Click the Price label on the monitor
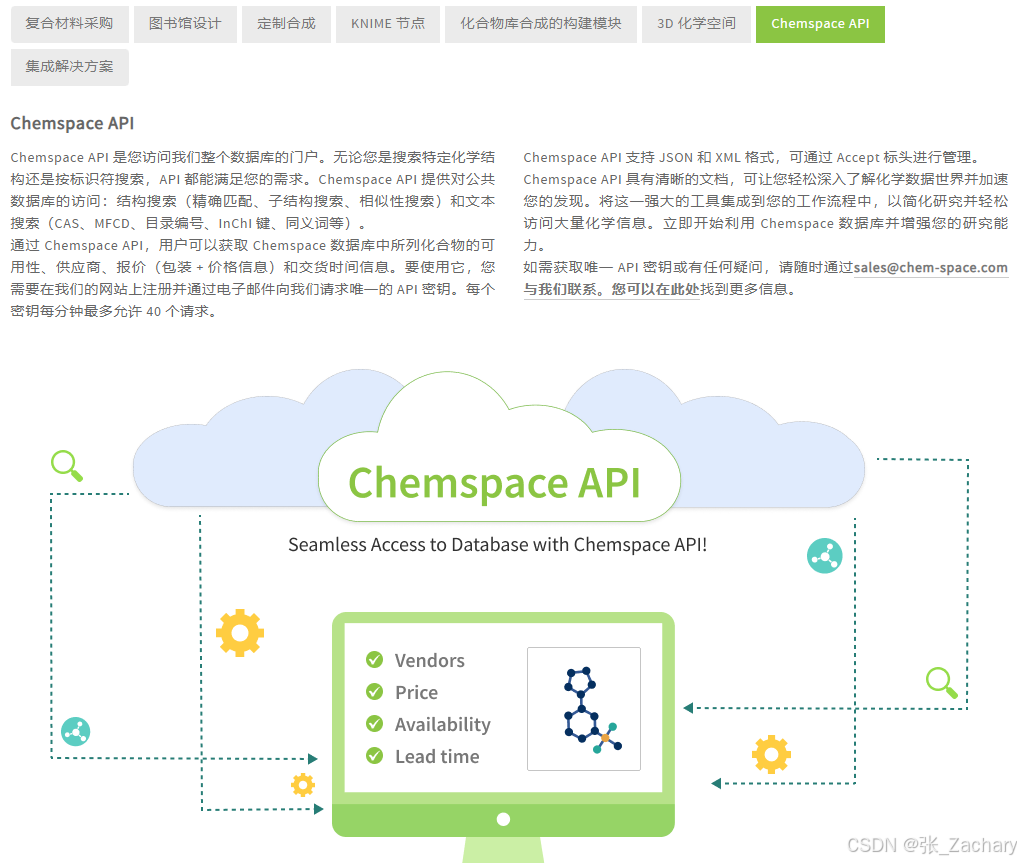Image resolution: width=1021 pixels, height=863 pixels. [x=417, y=692]
